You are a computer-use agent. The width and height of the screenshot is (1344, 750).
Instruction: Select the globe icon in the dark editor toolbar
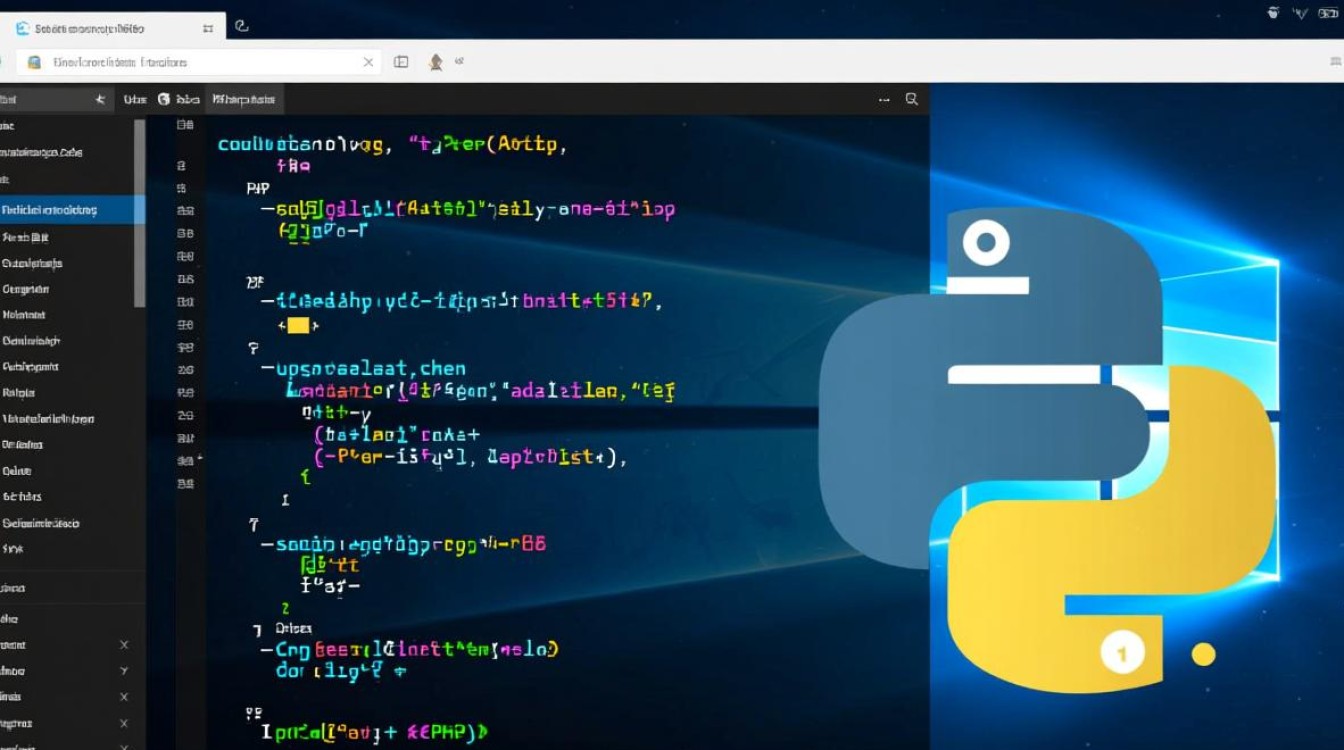pos(163,99)
